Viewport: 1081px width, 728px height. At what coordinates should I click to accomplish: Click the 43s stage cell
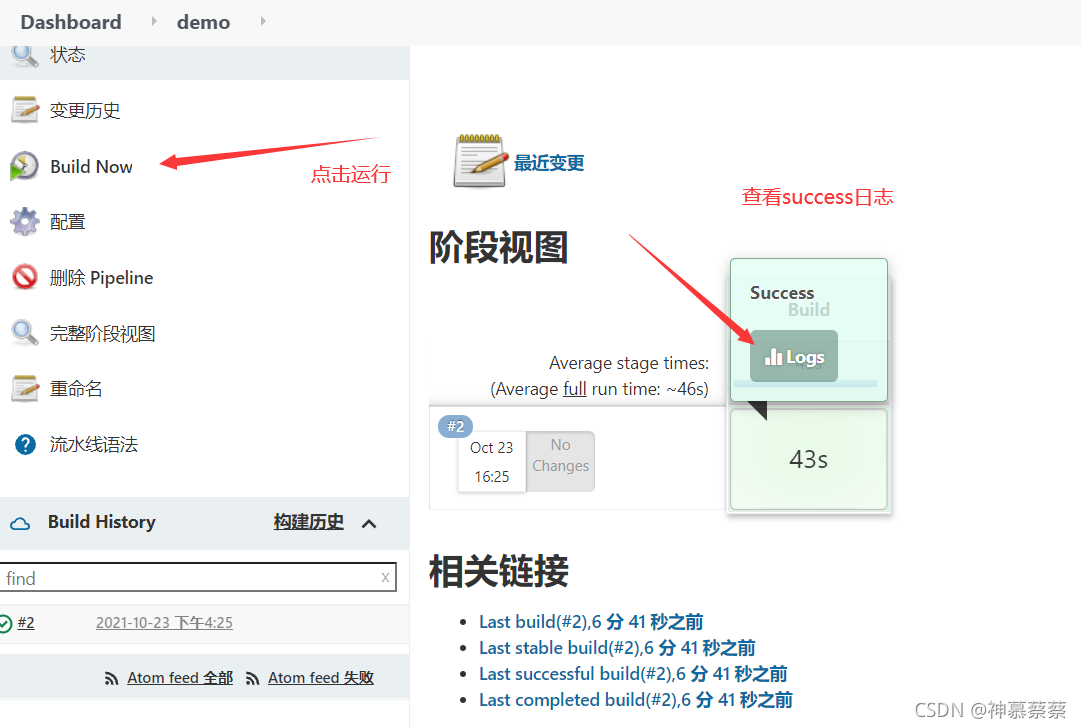[808, 459]
